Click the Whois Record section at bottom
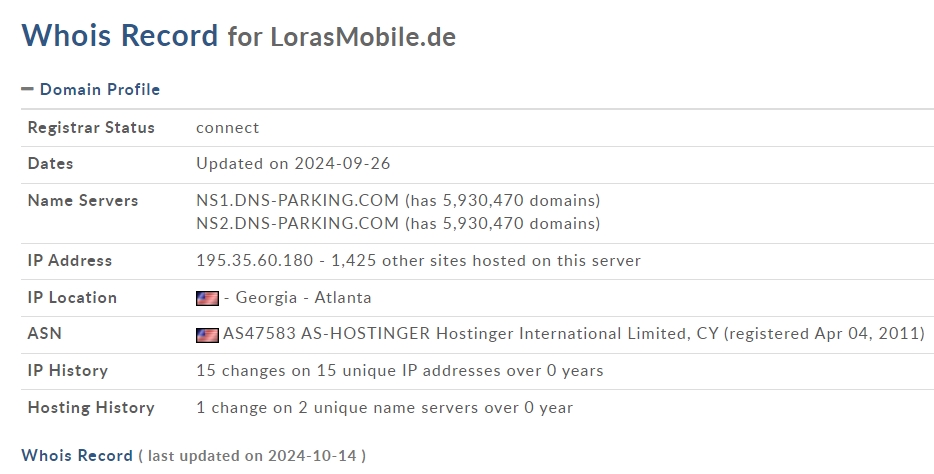The height and width of the screenshot is (474, 934). [77, 456]
